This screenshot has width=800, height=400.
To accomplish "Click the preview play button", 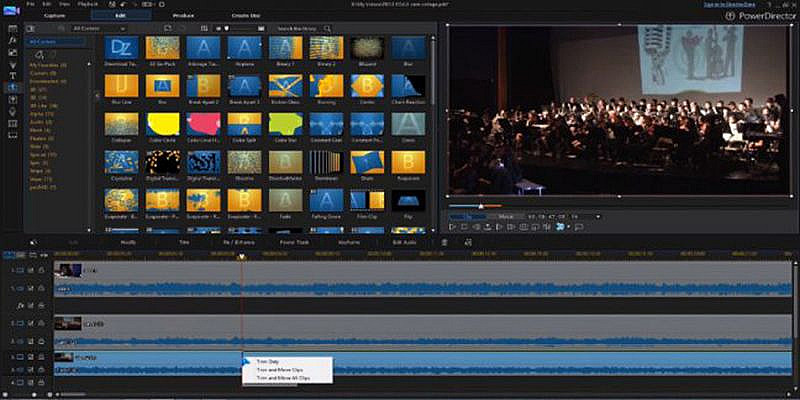I will [453, 227].
